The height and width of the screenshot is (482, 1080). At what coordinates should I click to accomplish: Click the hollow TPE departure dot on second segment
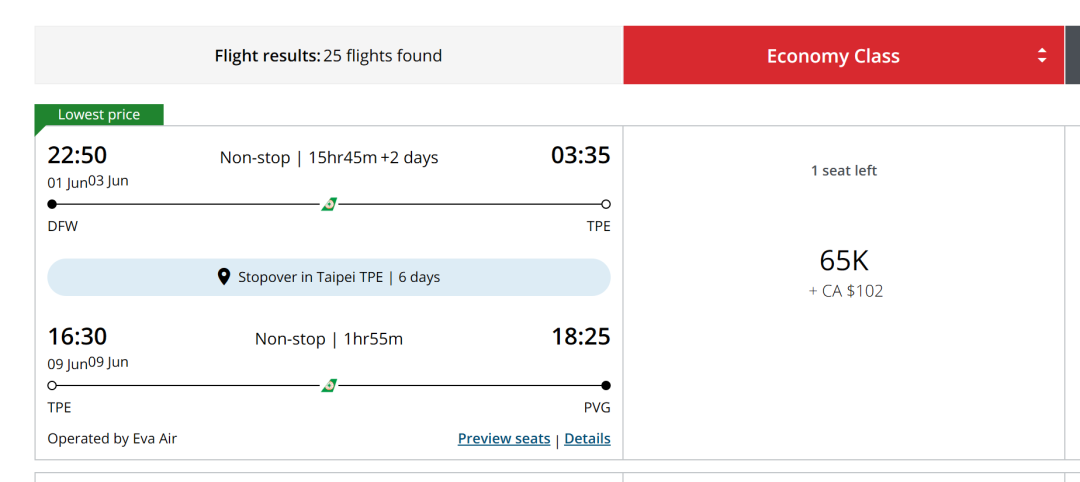pos(52,385)
